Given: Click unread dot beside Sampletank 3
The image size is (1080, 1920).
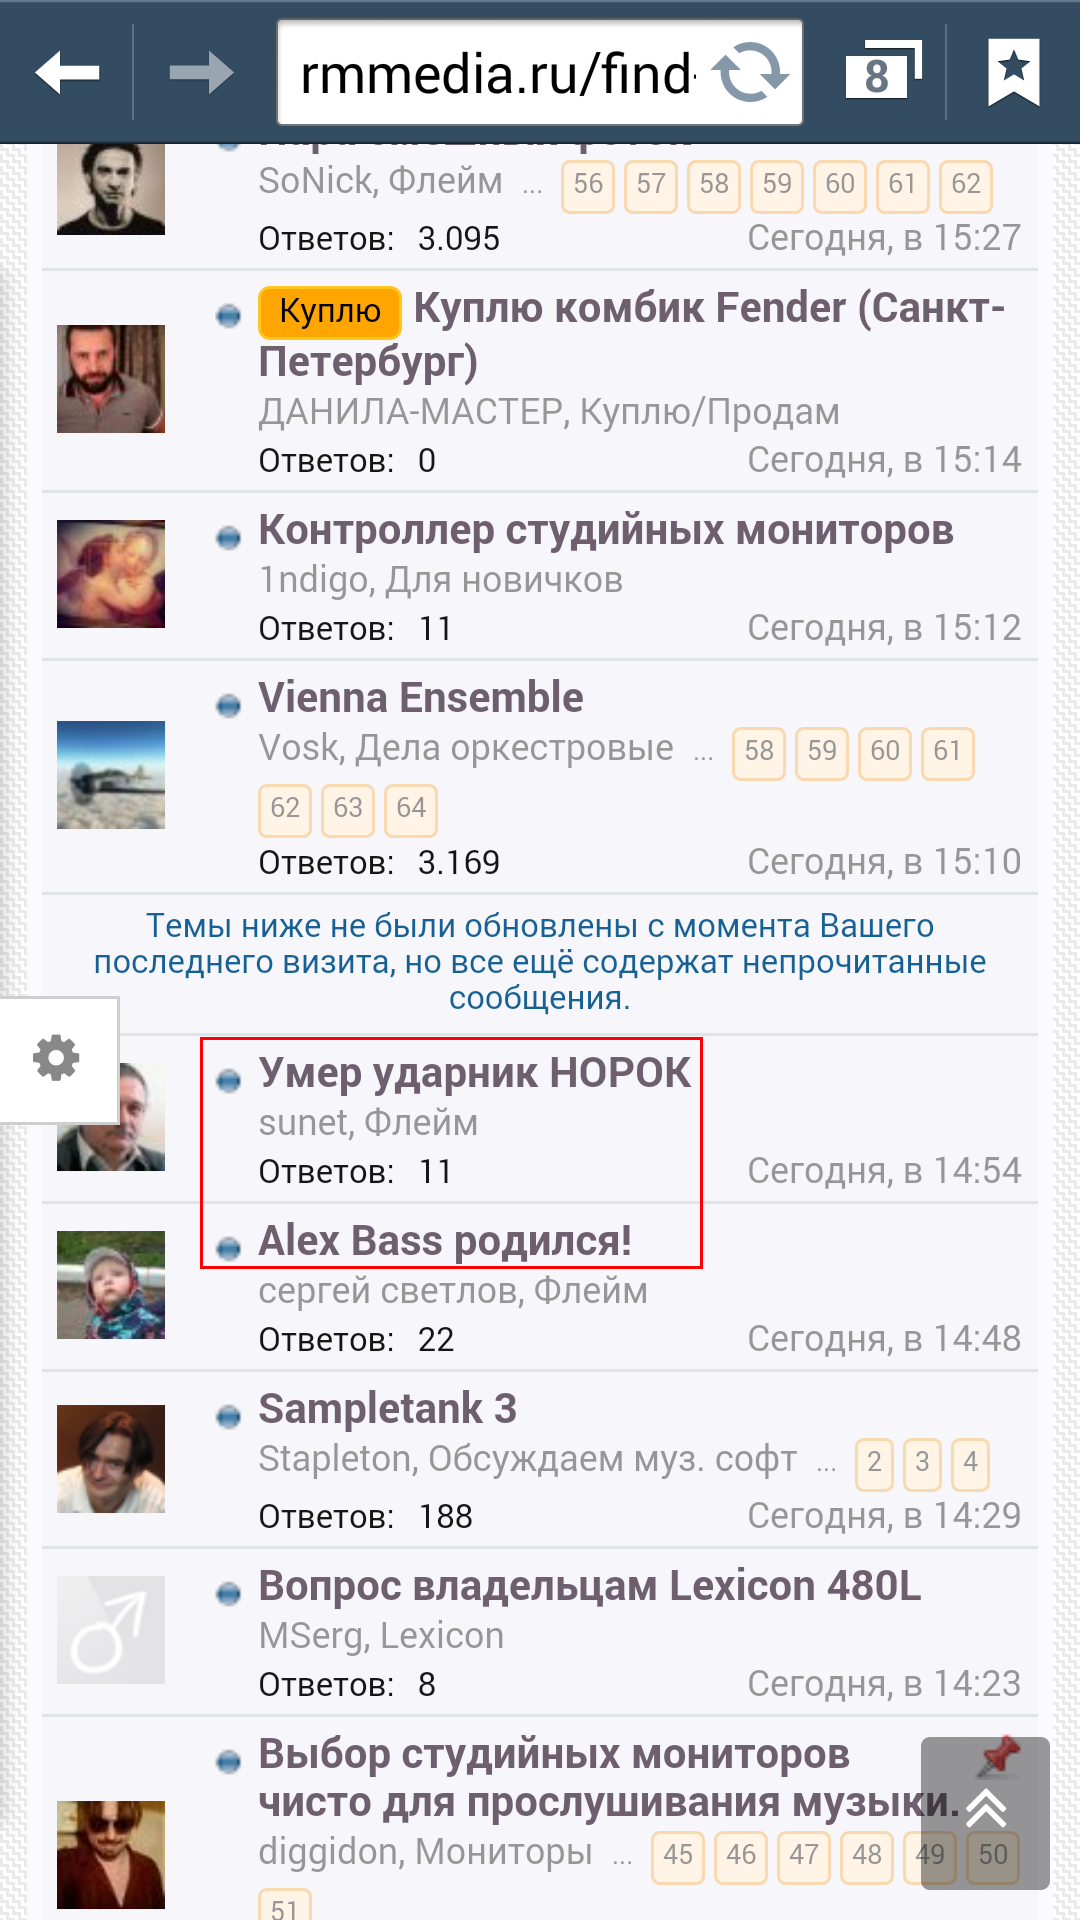Looking at the screenshot, I should [229, 1416].
